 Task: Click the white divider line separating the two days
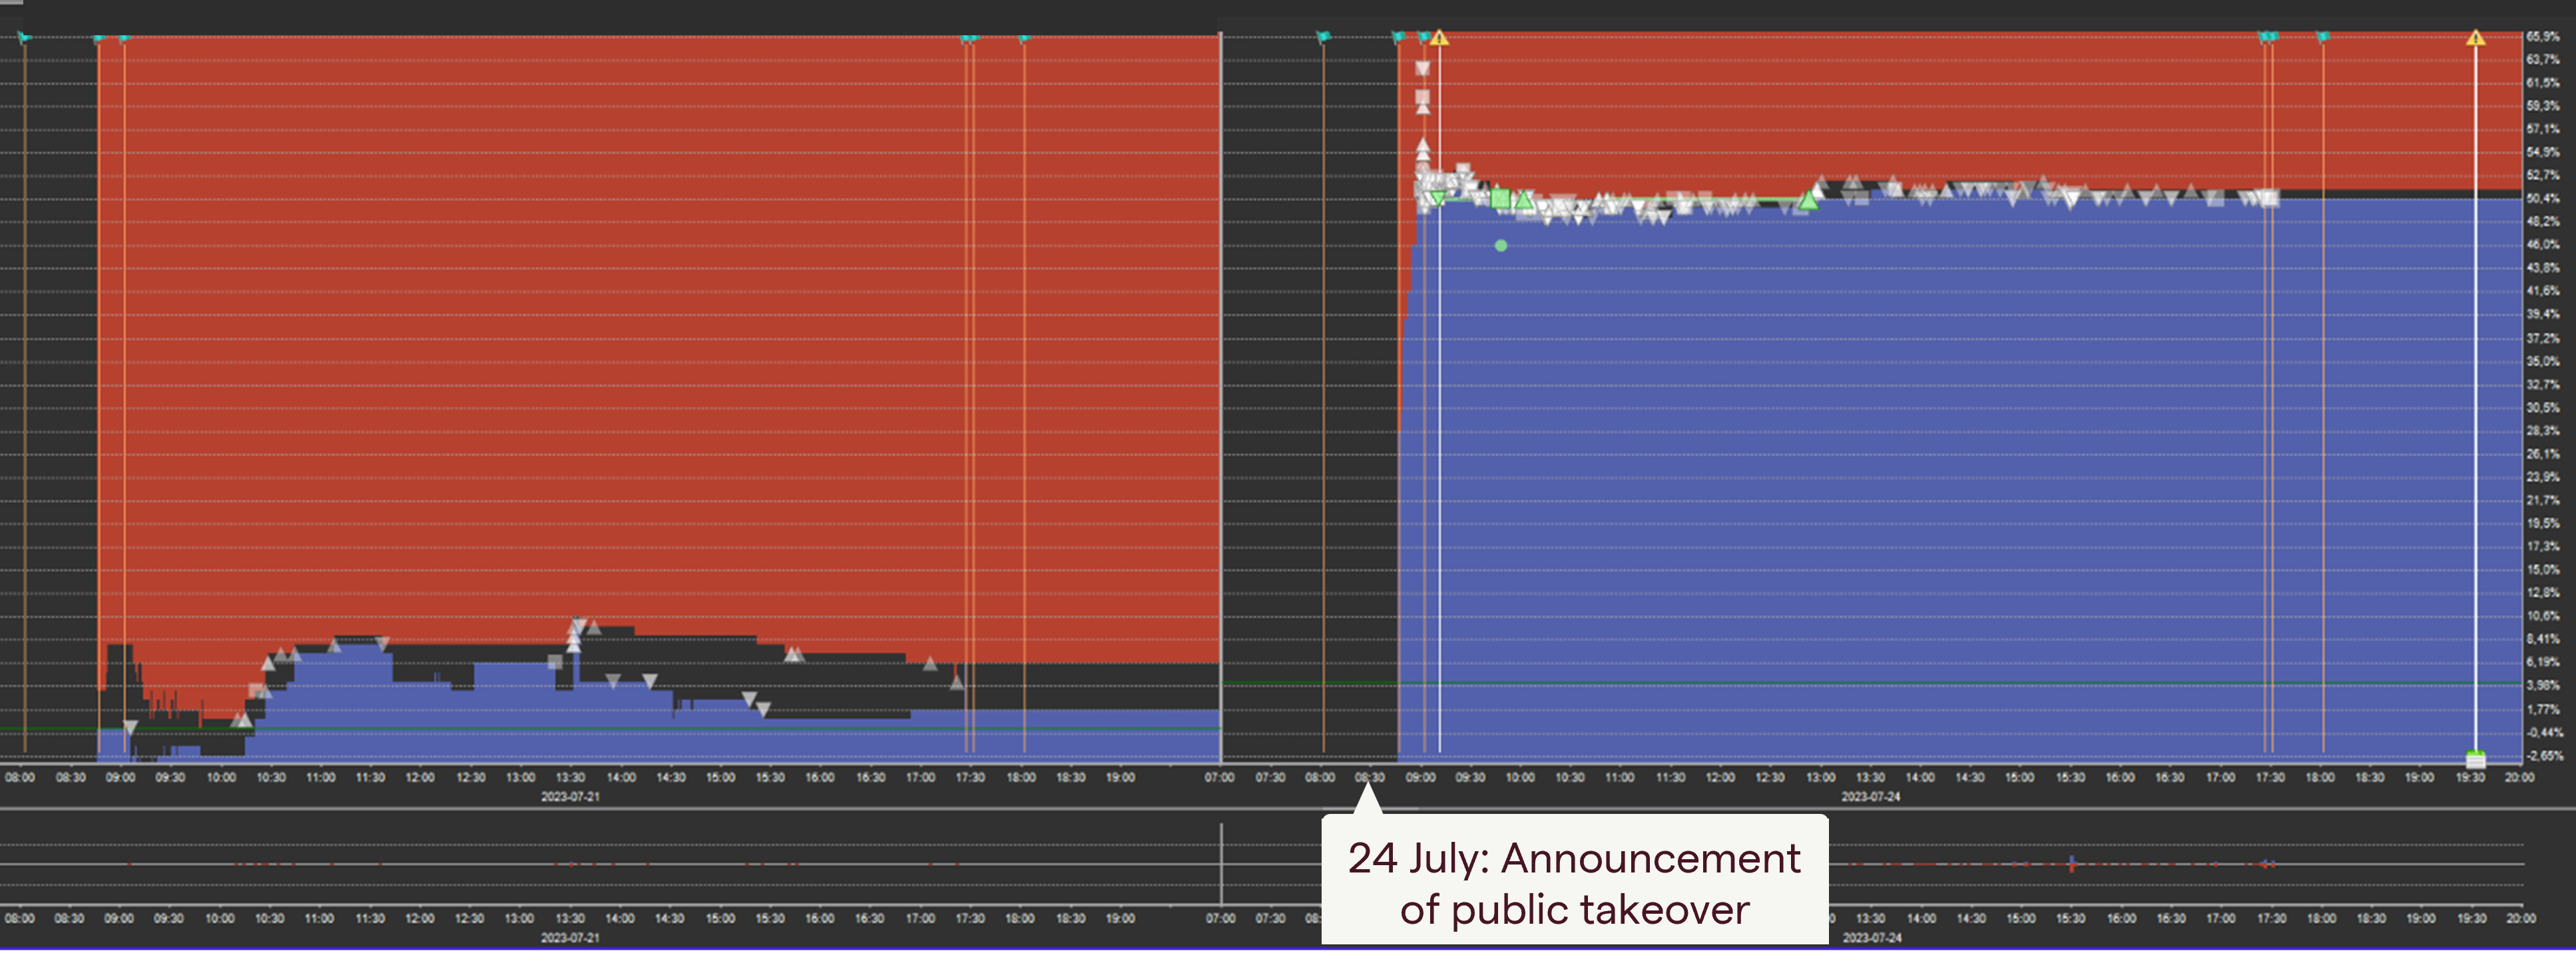1220,400
